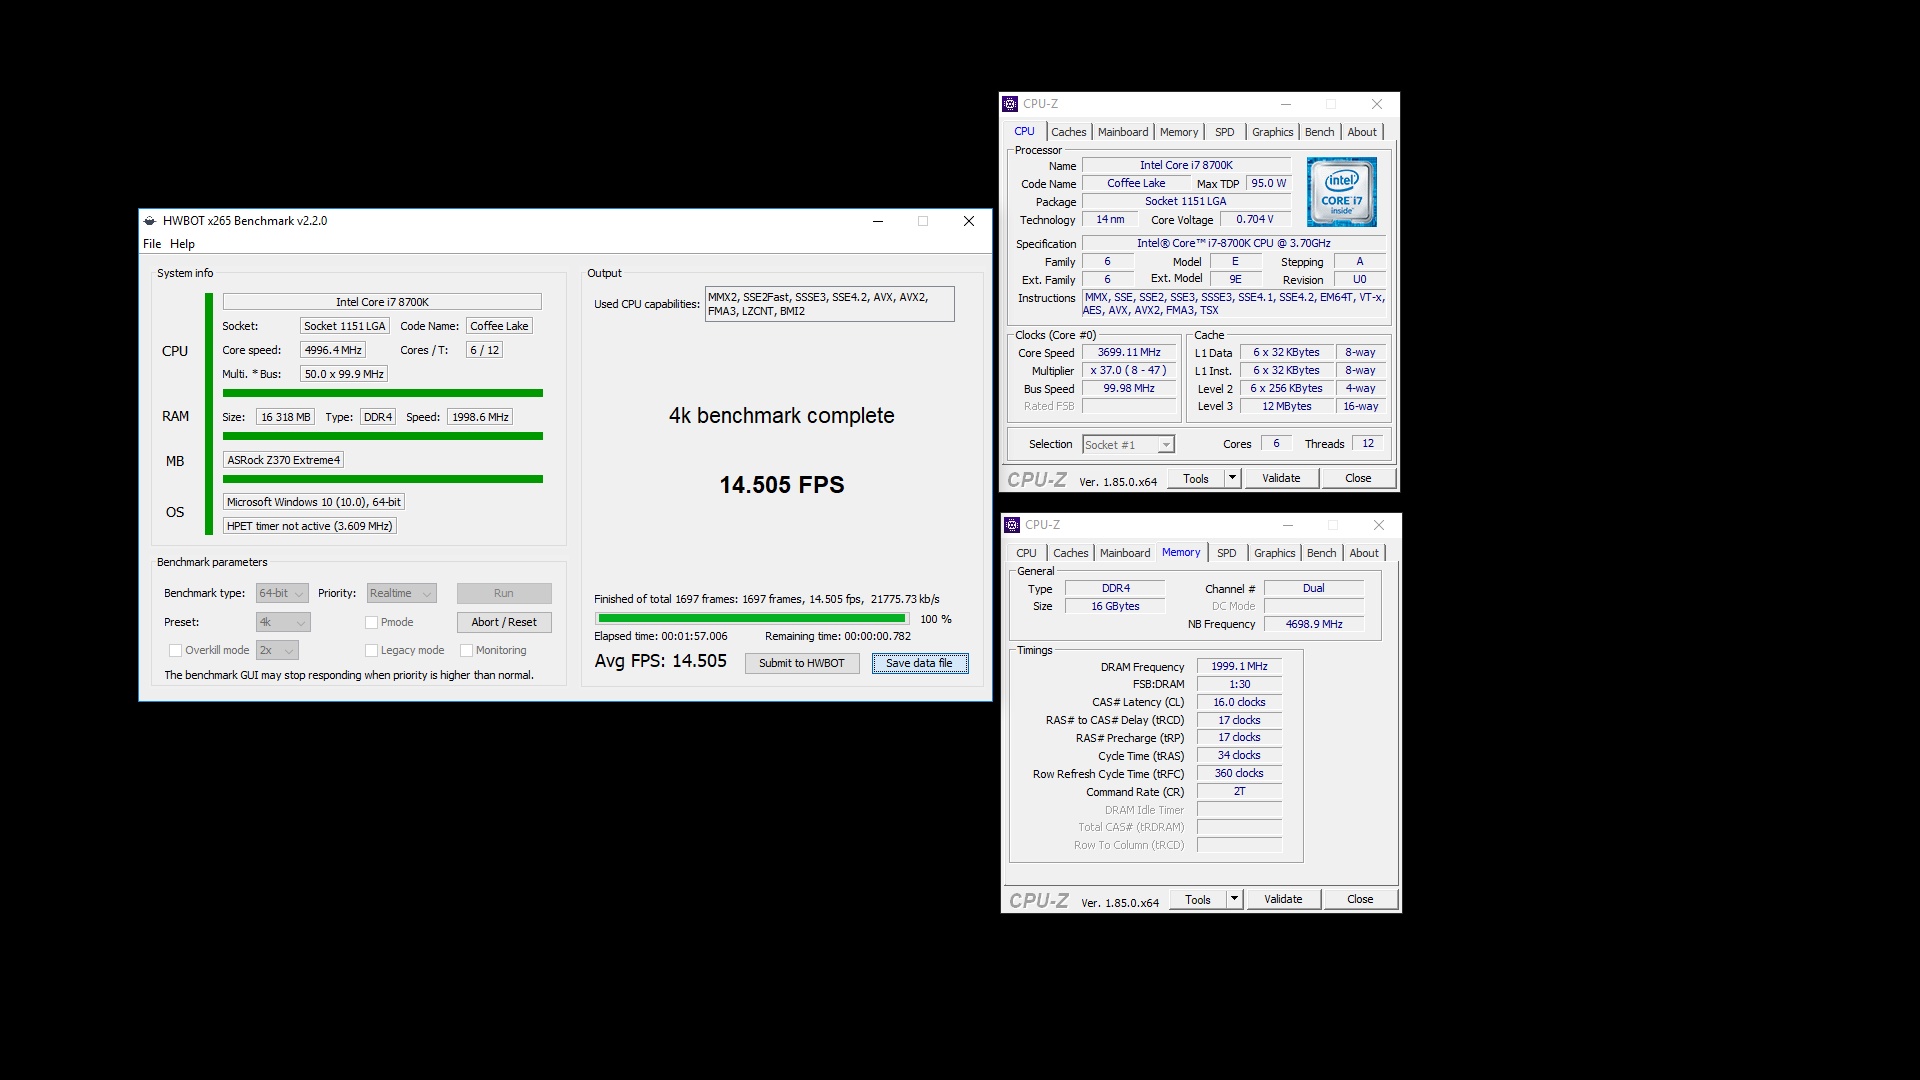Image resolution: width=1920 pixels, height=1080 pixels.
Task: Click the Core speed 4996.4 MHz field
Action: click(332, 350)
